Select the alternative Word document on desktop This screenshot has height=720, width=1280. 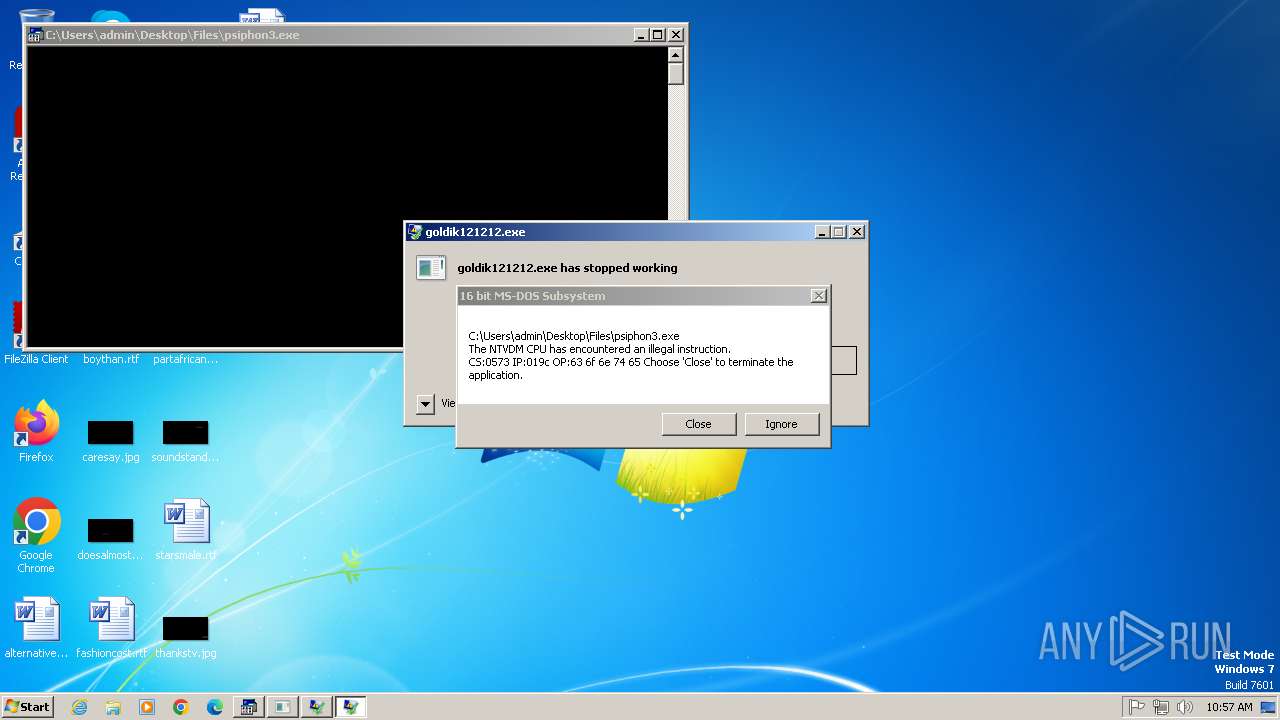click(x=36, y=628)
